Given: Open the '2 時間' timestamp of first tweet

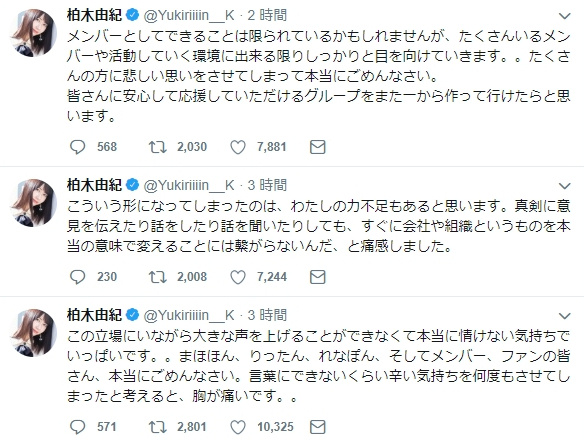Looking at the screenshot, I should point(267,15).
